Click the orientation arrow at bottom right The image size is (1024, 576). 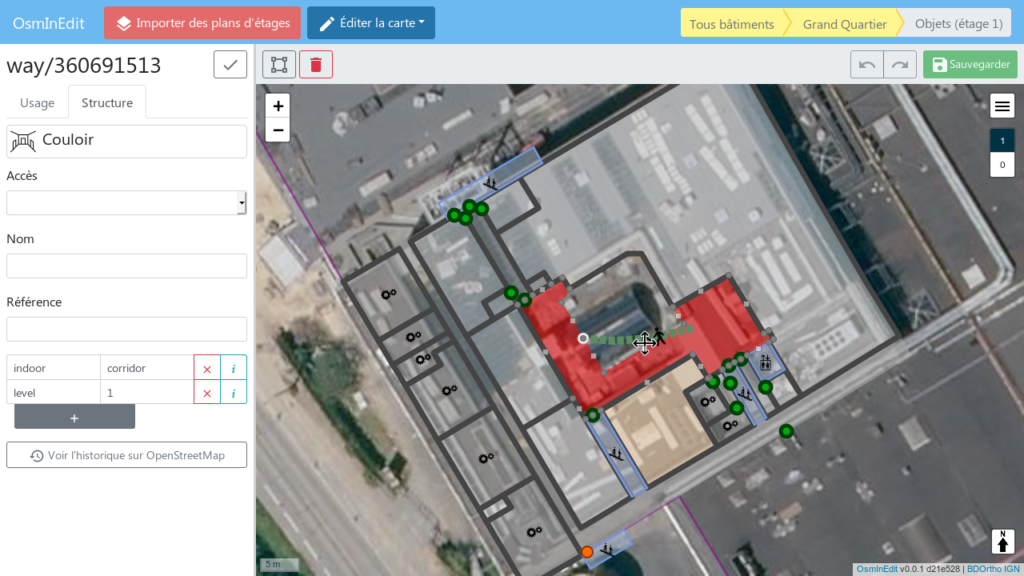point(1002,541)
